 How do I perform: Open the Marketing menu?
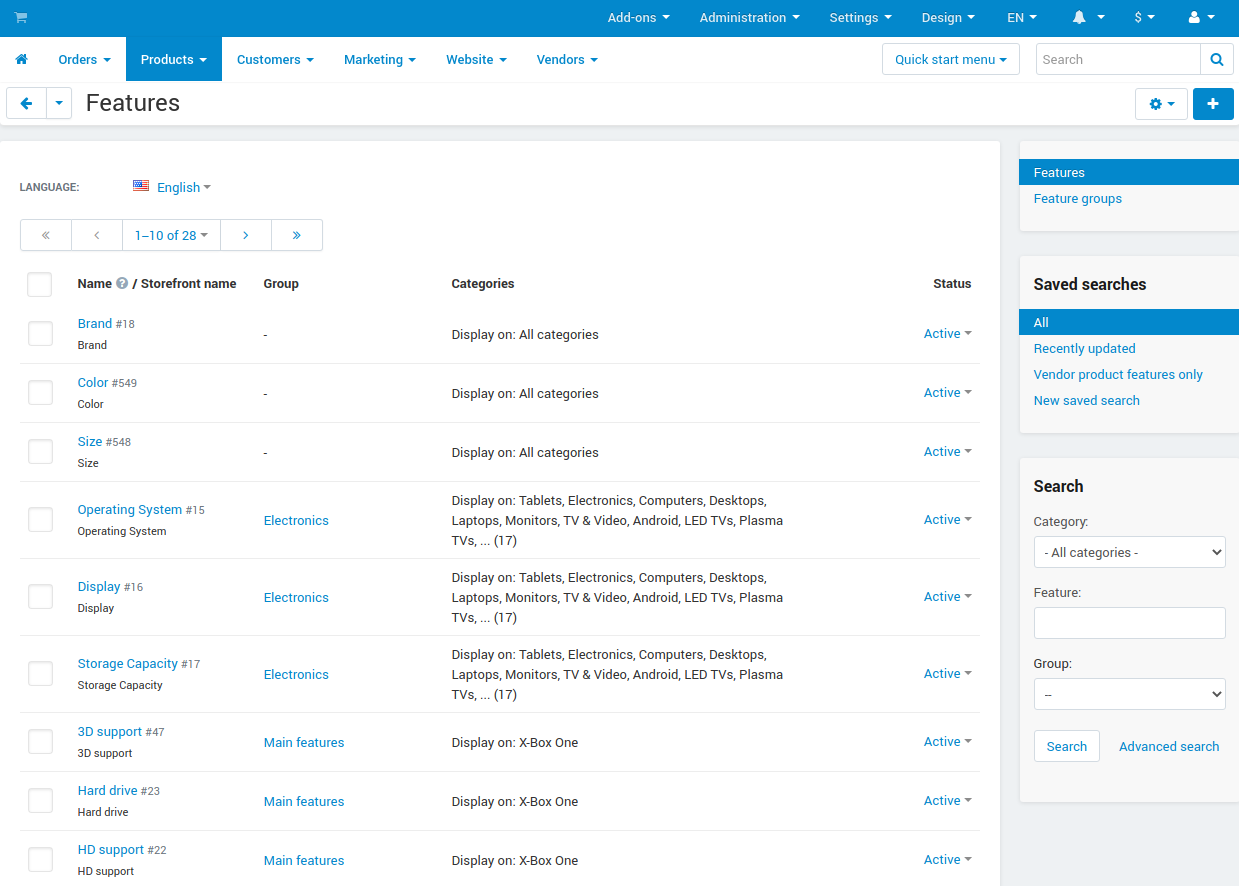point(380,60)
